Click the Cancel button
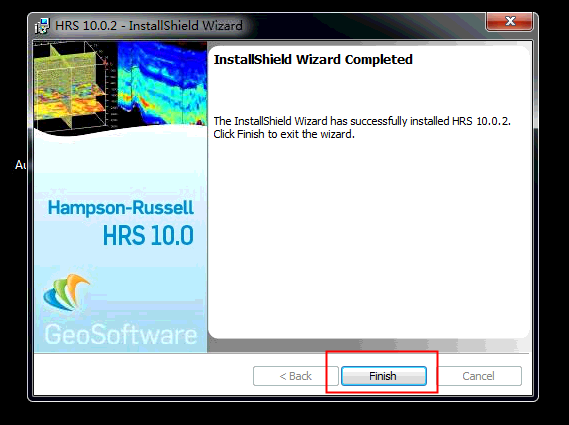 click(x=478, y=376)
